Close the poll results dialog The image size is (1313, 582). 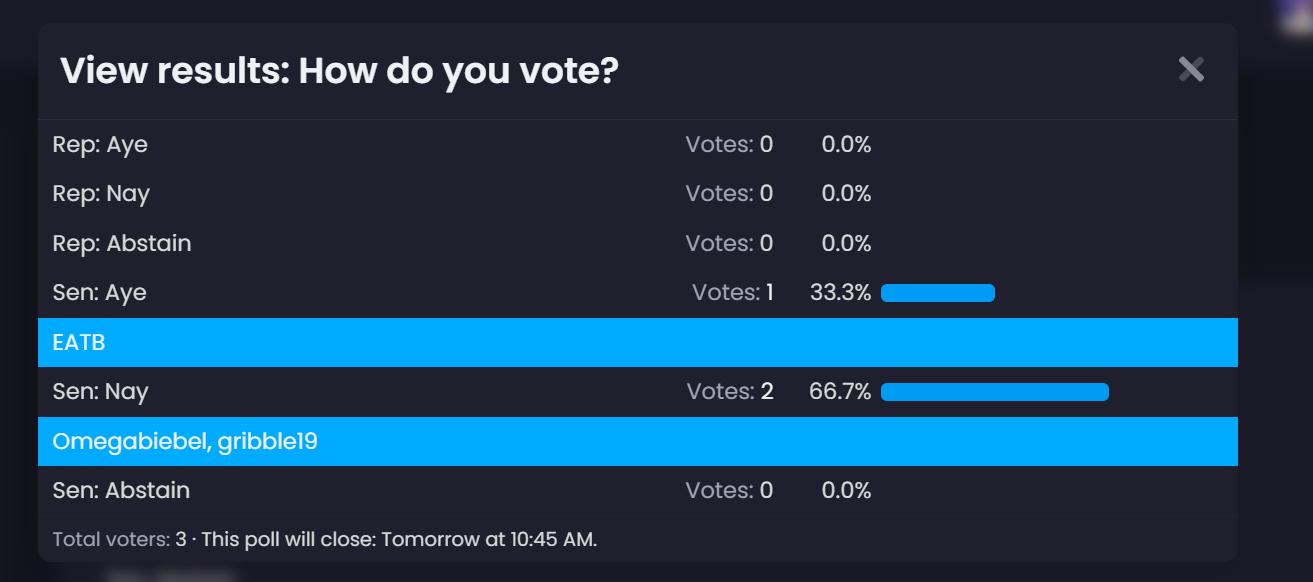pos(1190,70)
